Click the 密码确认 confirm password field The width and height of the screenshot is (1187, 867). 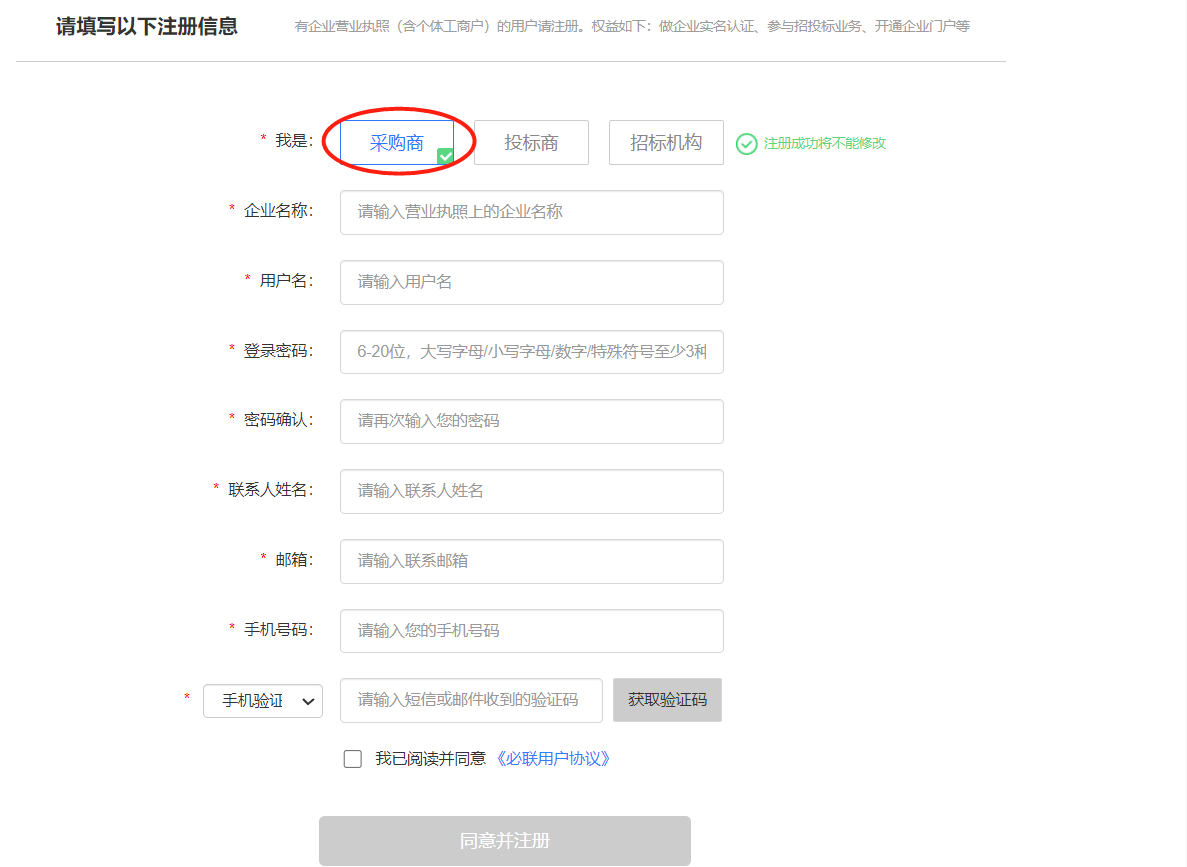[531, 421]
